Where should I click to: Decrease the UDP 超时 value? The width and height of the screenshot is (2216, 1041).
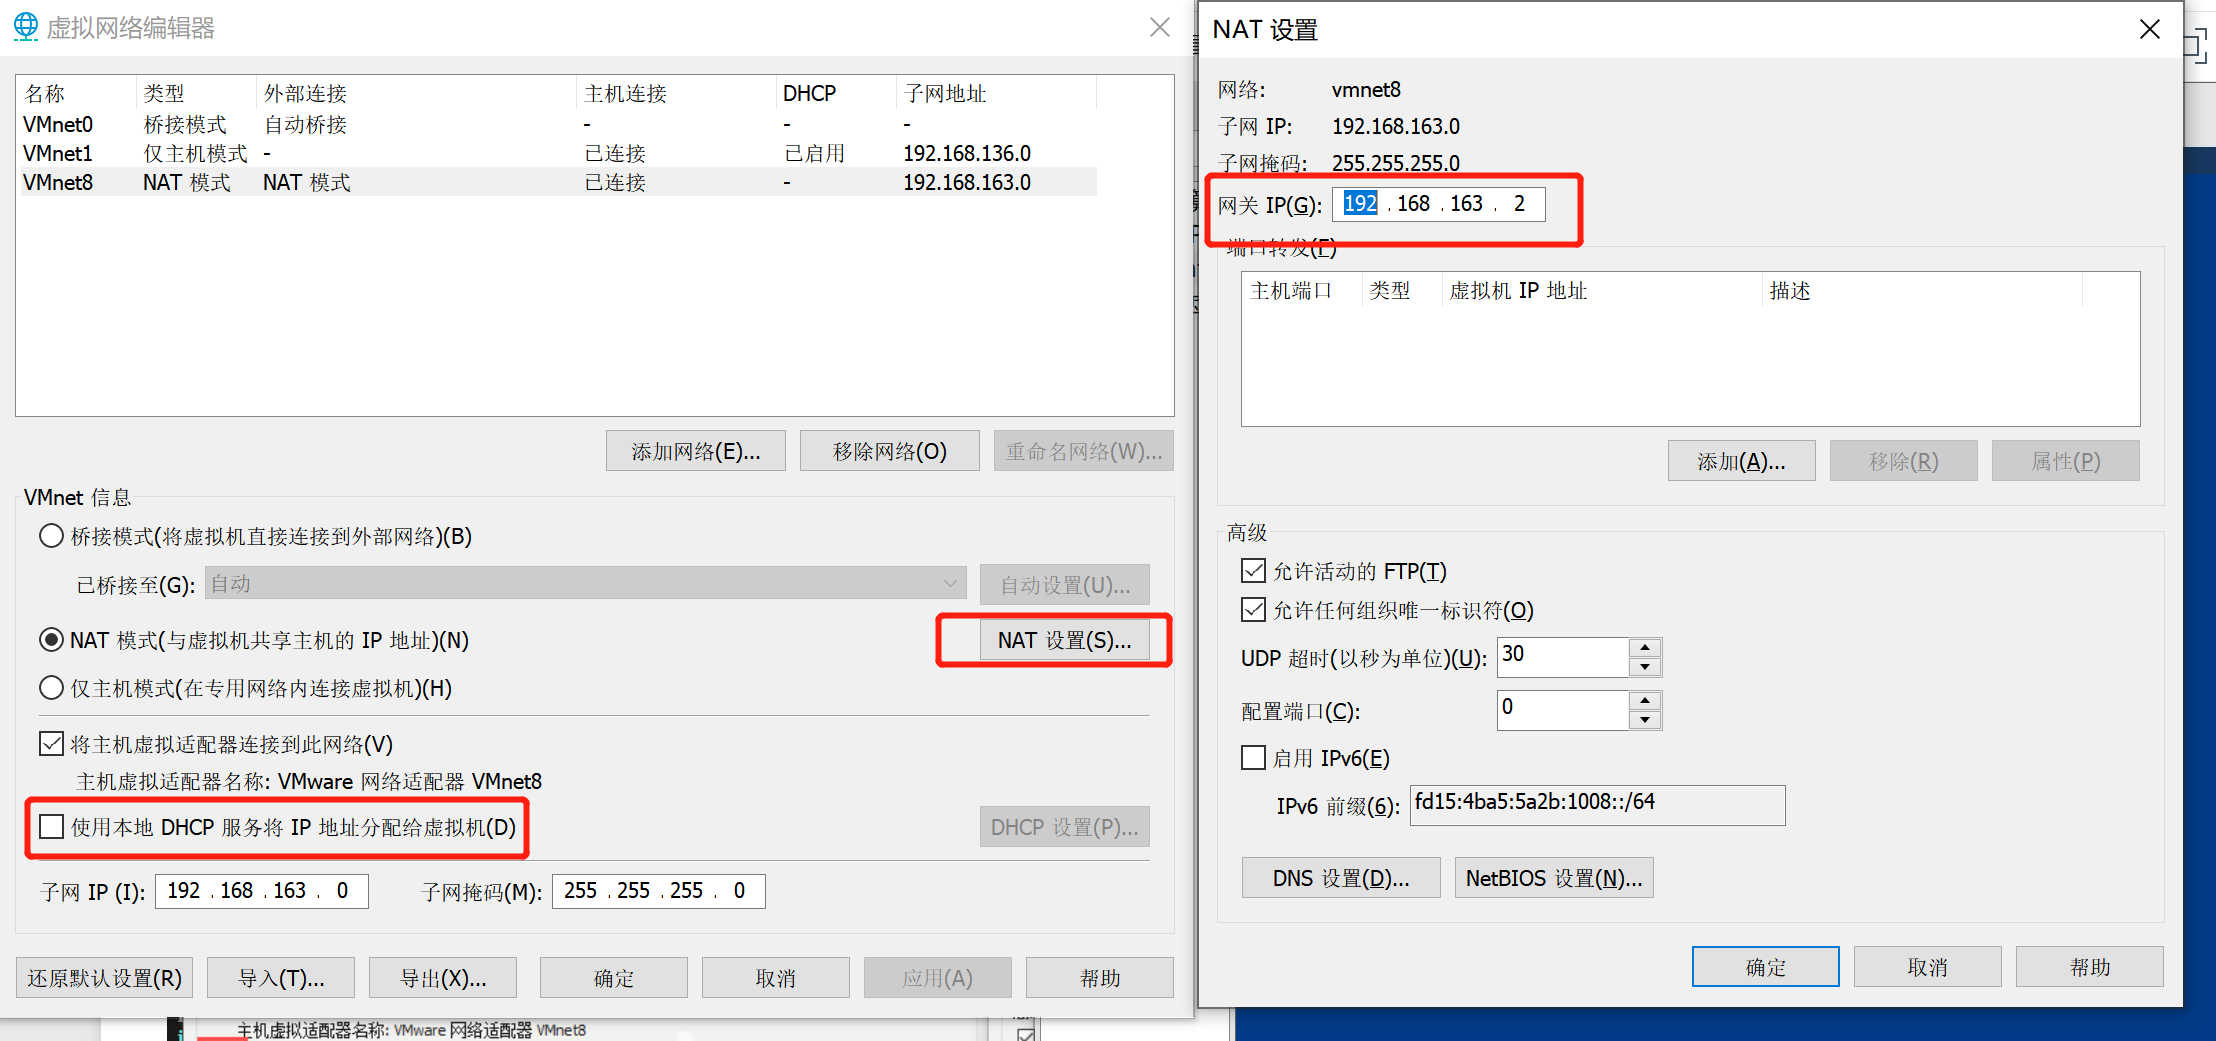(x=1645, y=667)
